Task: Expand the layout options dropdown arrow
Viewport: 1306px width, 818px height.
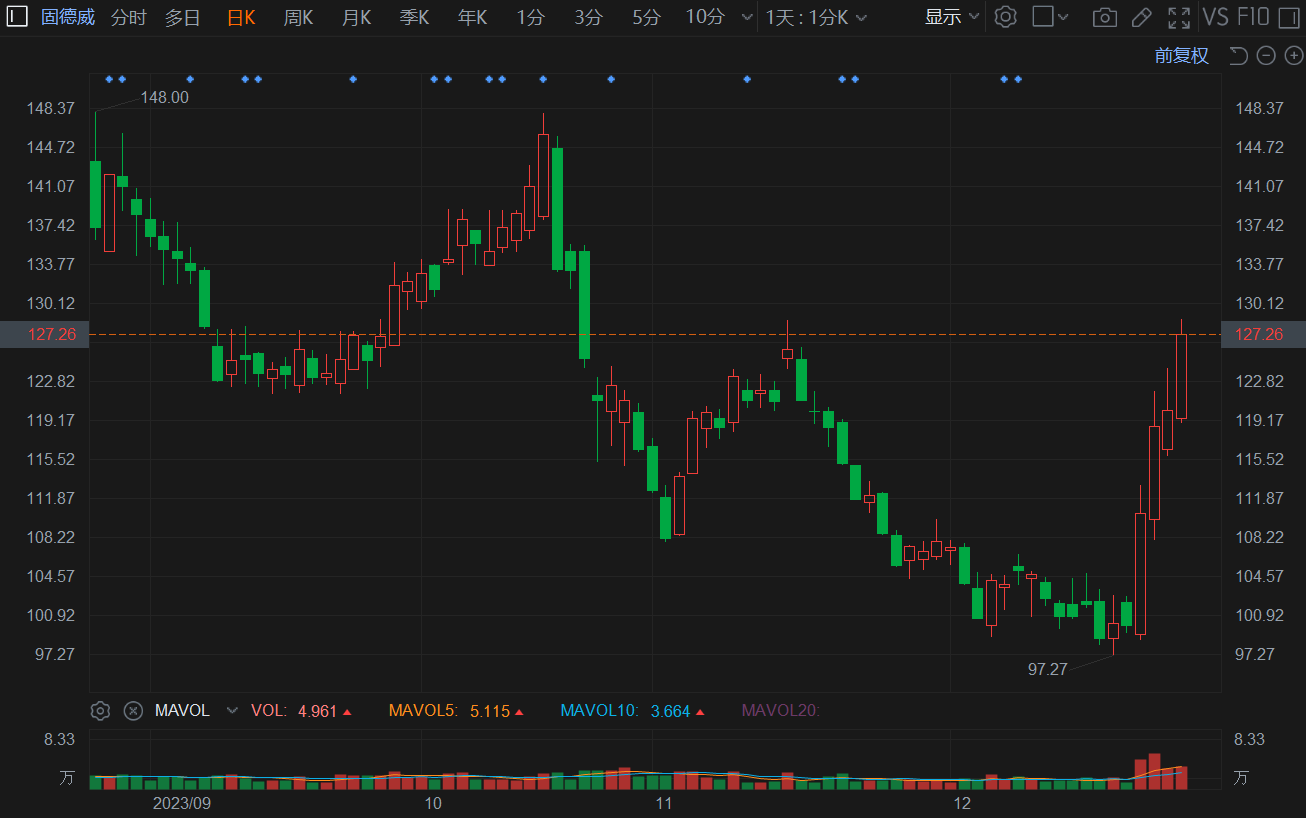Action: click(x=1063, y=17)
